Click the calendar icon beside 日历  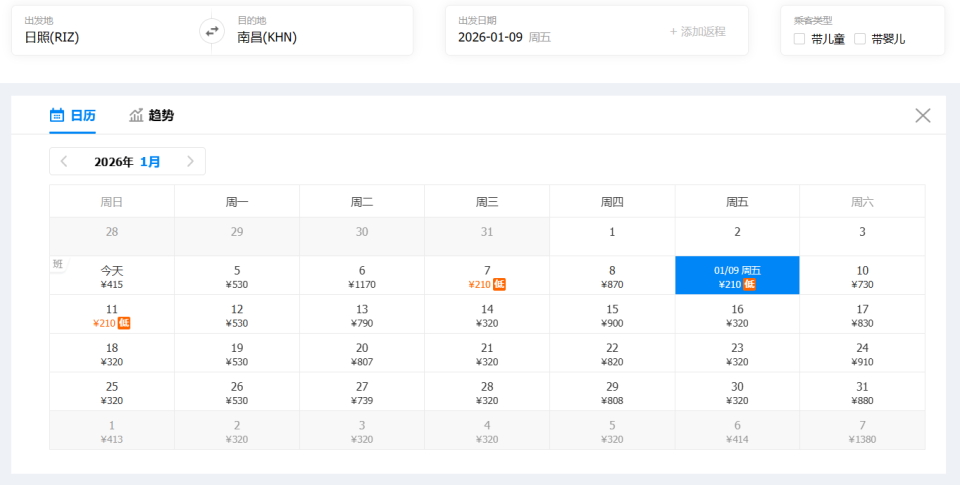pos(57,115)
